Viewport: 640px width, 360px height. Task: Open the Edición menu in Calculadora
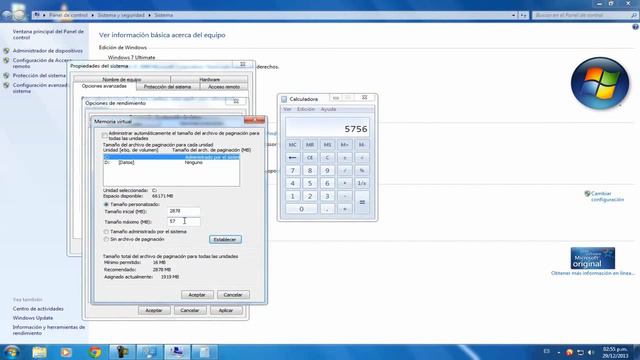(306, 109)
